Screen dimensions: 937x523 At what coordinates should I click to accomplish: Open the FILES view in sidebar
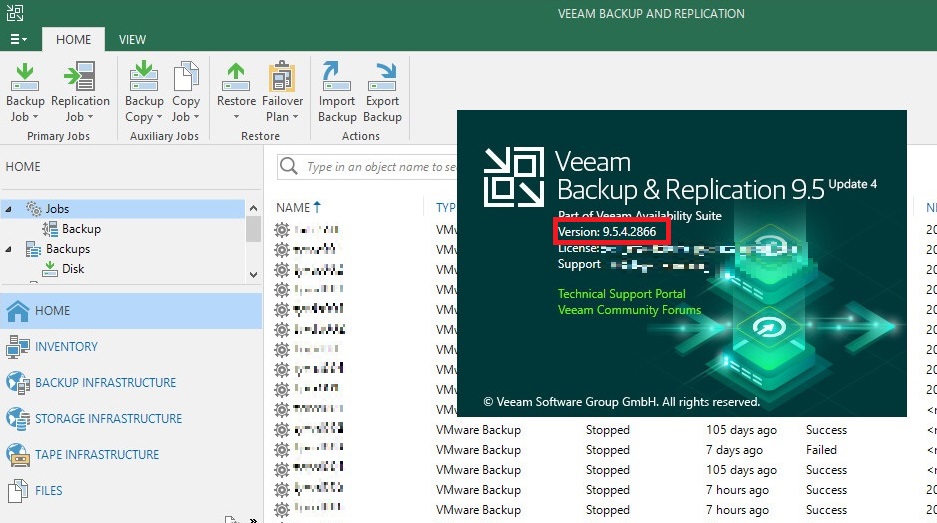[131, 490]
